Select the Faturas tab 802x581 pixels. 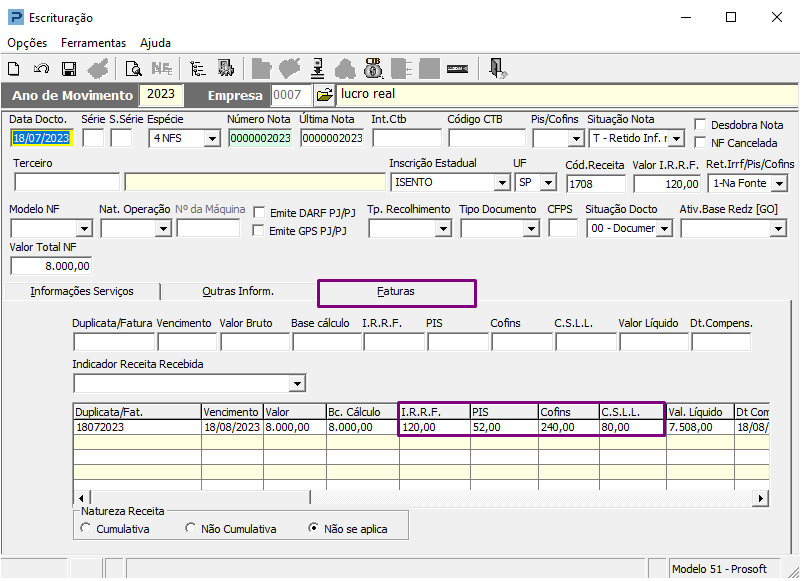pos(396,293)
